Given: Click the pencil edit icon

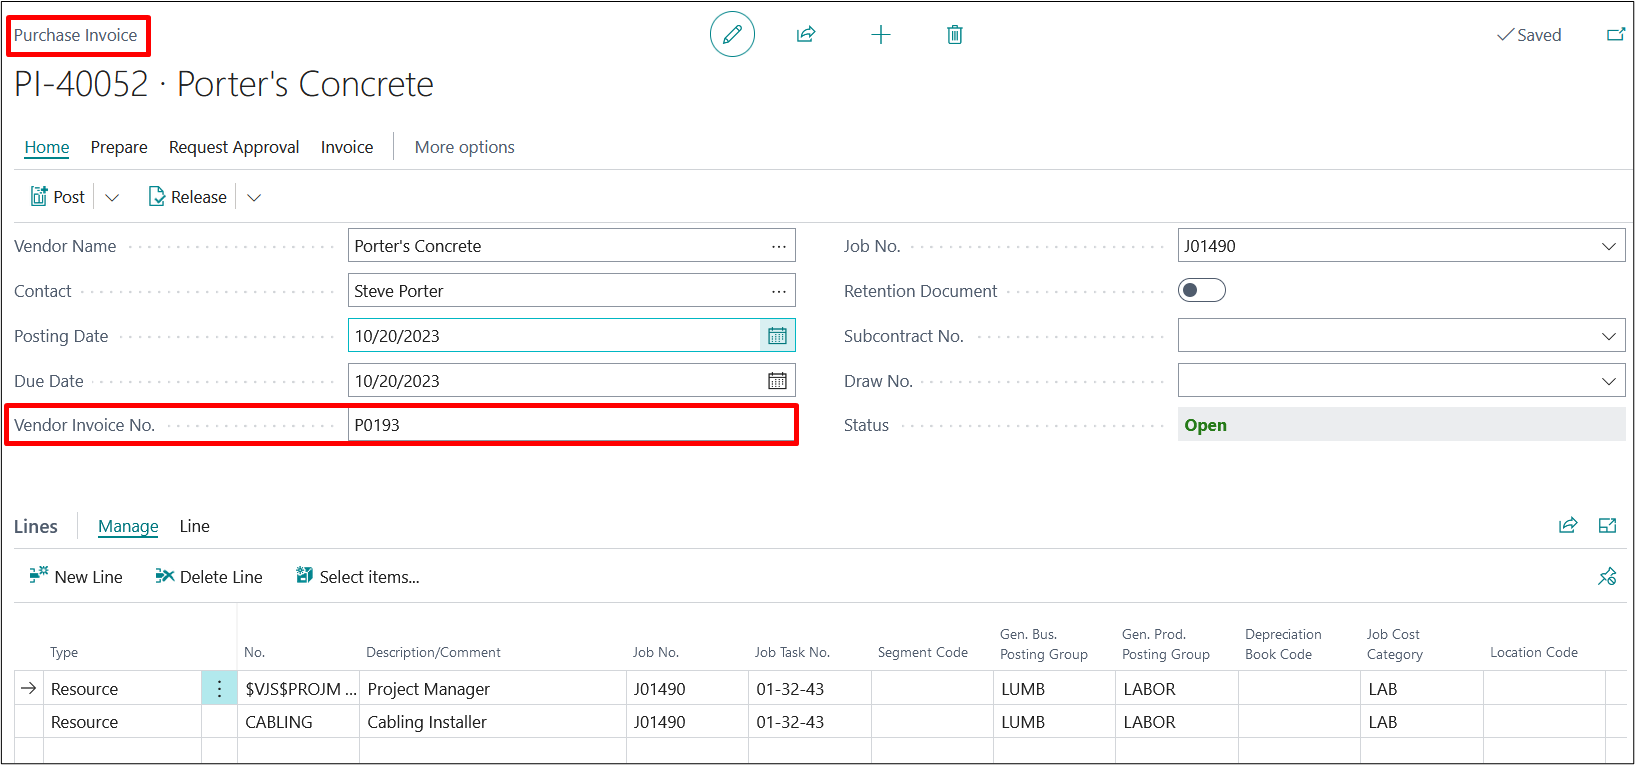Looking at the screenshot, I should pyautogui.click(x=732, y=35).
